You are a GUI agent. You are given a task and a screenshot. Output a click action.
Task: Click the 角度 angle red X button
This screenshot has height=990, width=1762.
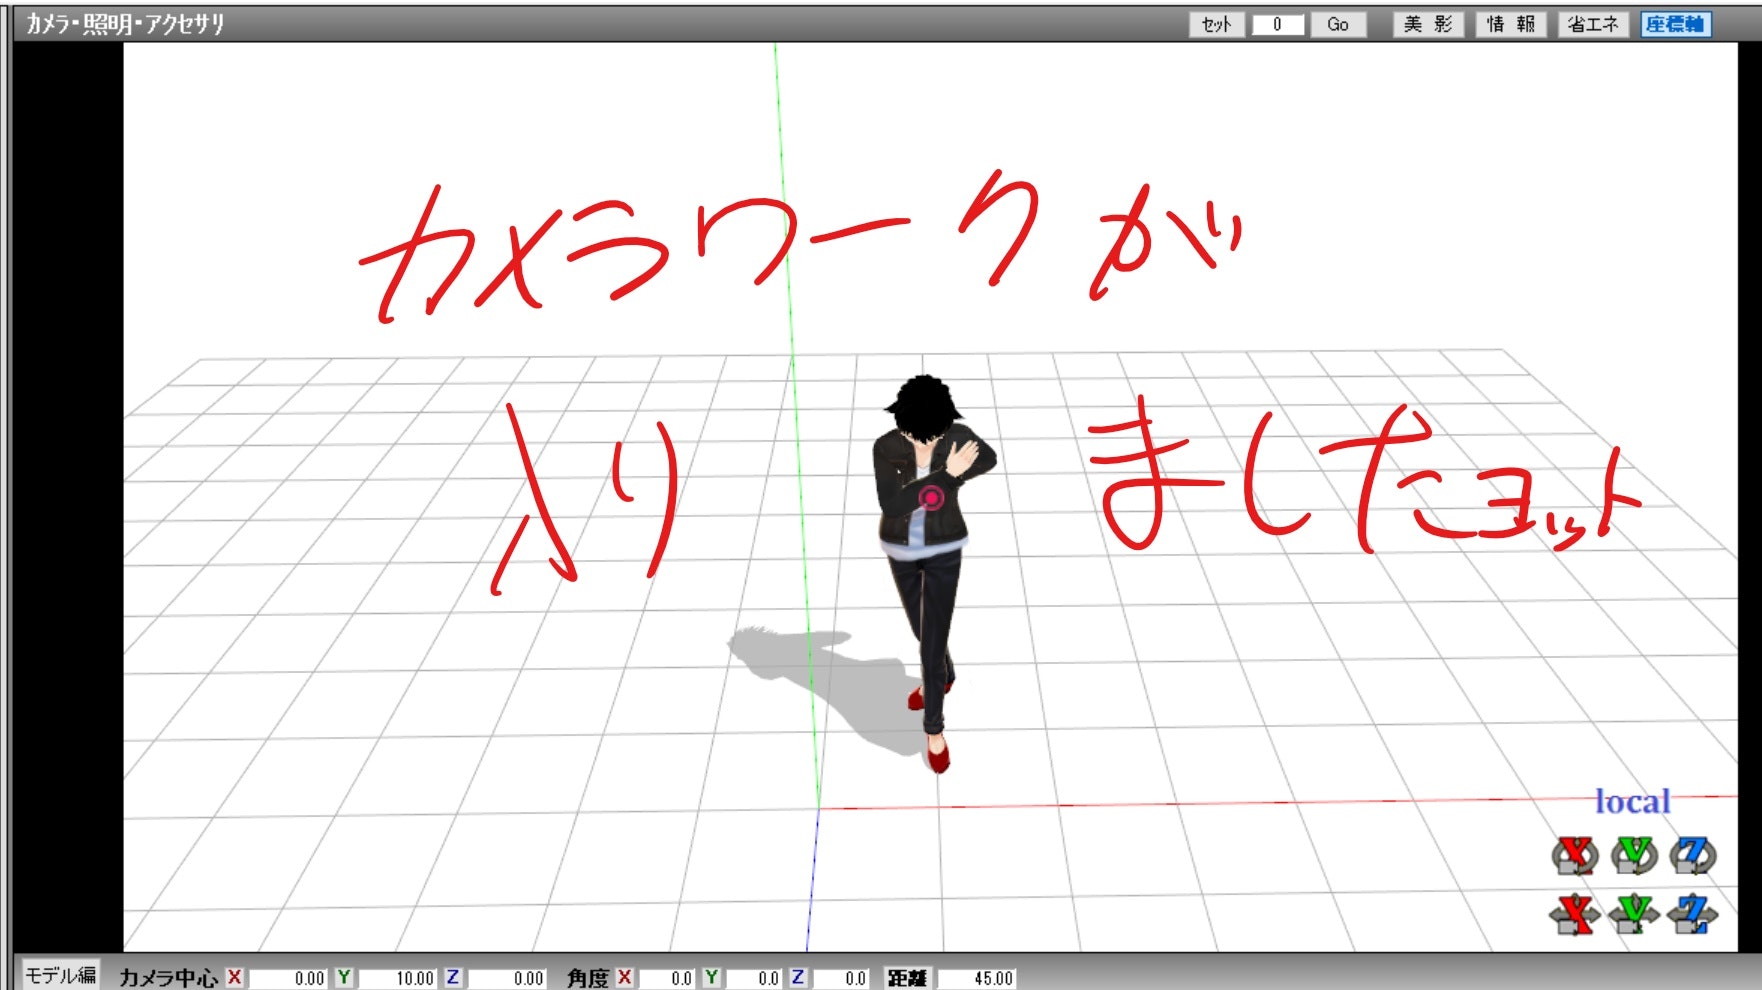pyautogui.click(x=624, y=978)
